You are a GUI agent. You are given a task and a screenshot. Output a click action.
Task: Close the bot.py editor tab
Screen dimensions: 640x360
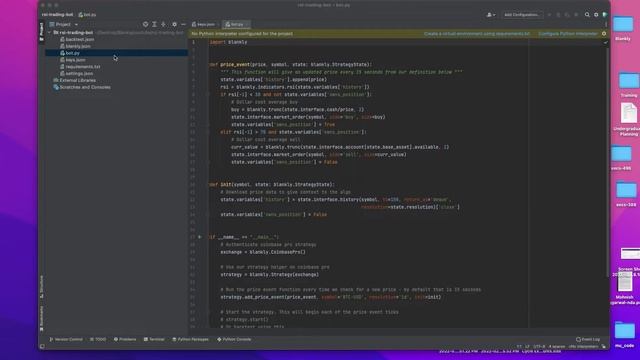[247, 24]
